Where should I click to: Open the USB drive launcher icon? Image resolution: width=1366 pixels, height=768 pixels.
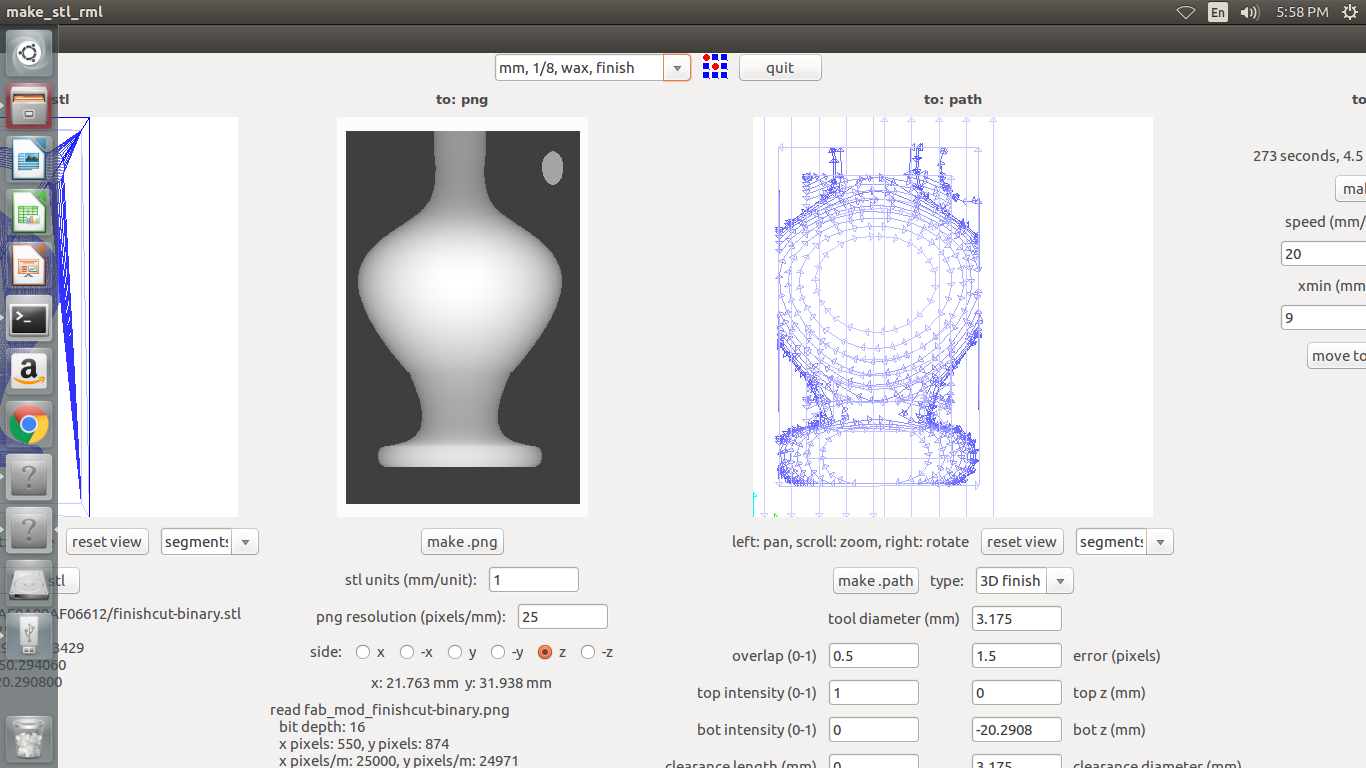click(x=29, y=635)
